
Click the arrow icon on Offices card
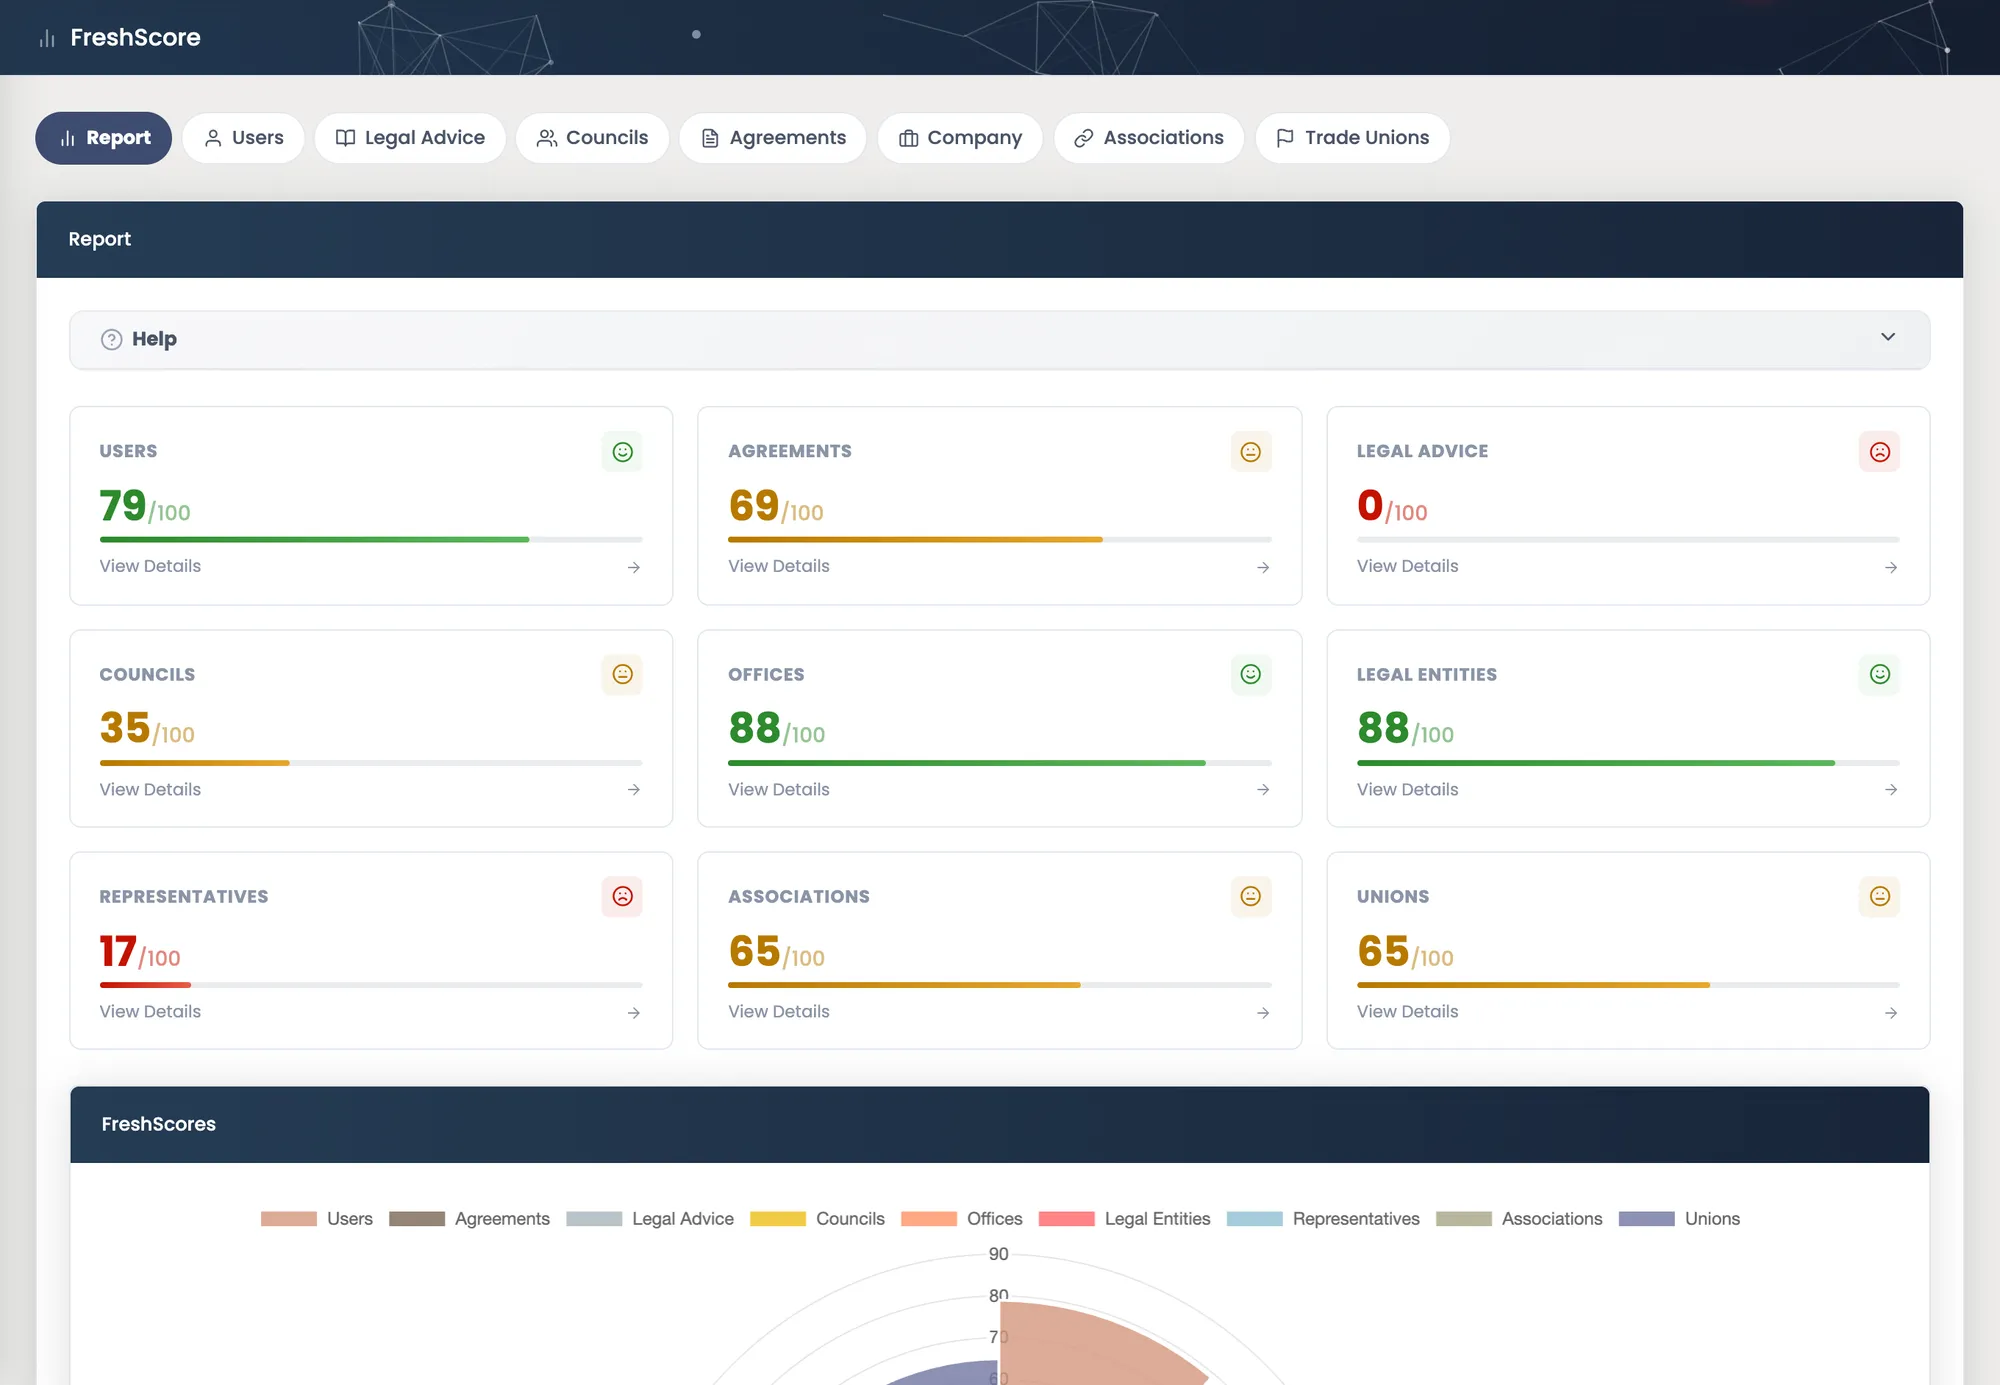point(1262,789)
